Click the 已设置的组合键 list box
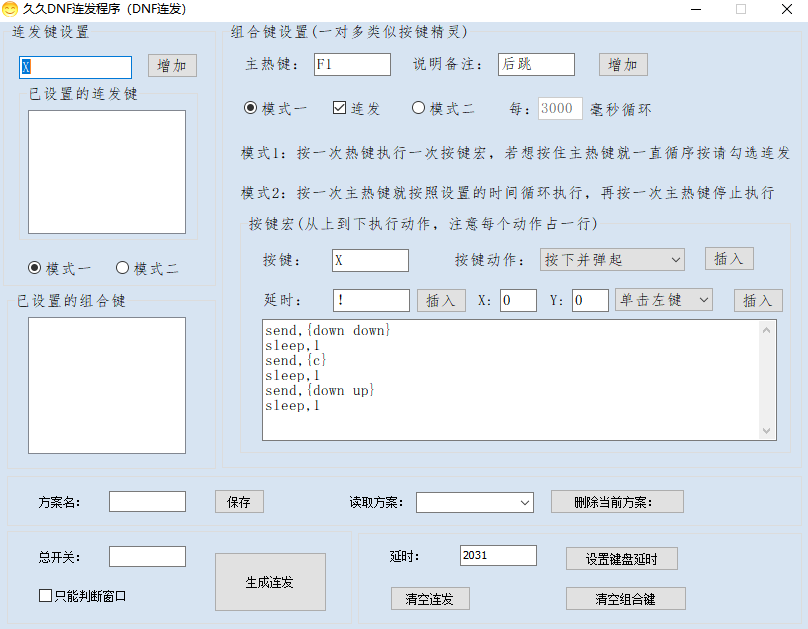This screenshot has width=808, height=629. pyautogui.click(x=107, y=385)
